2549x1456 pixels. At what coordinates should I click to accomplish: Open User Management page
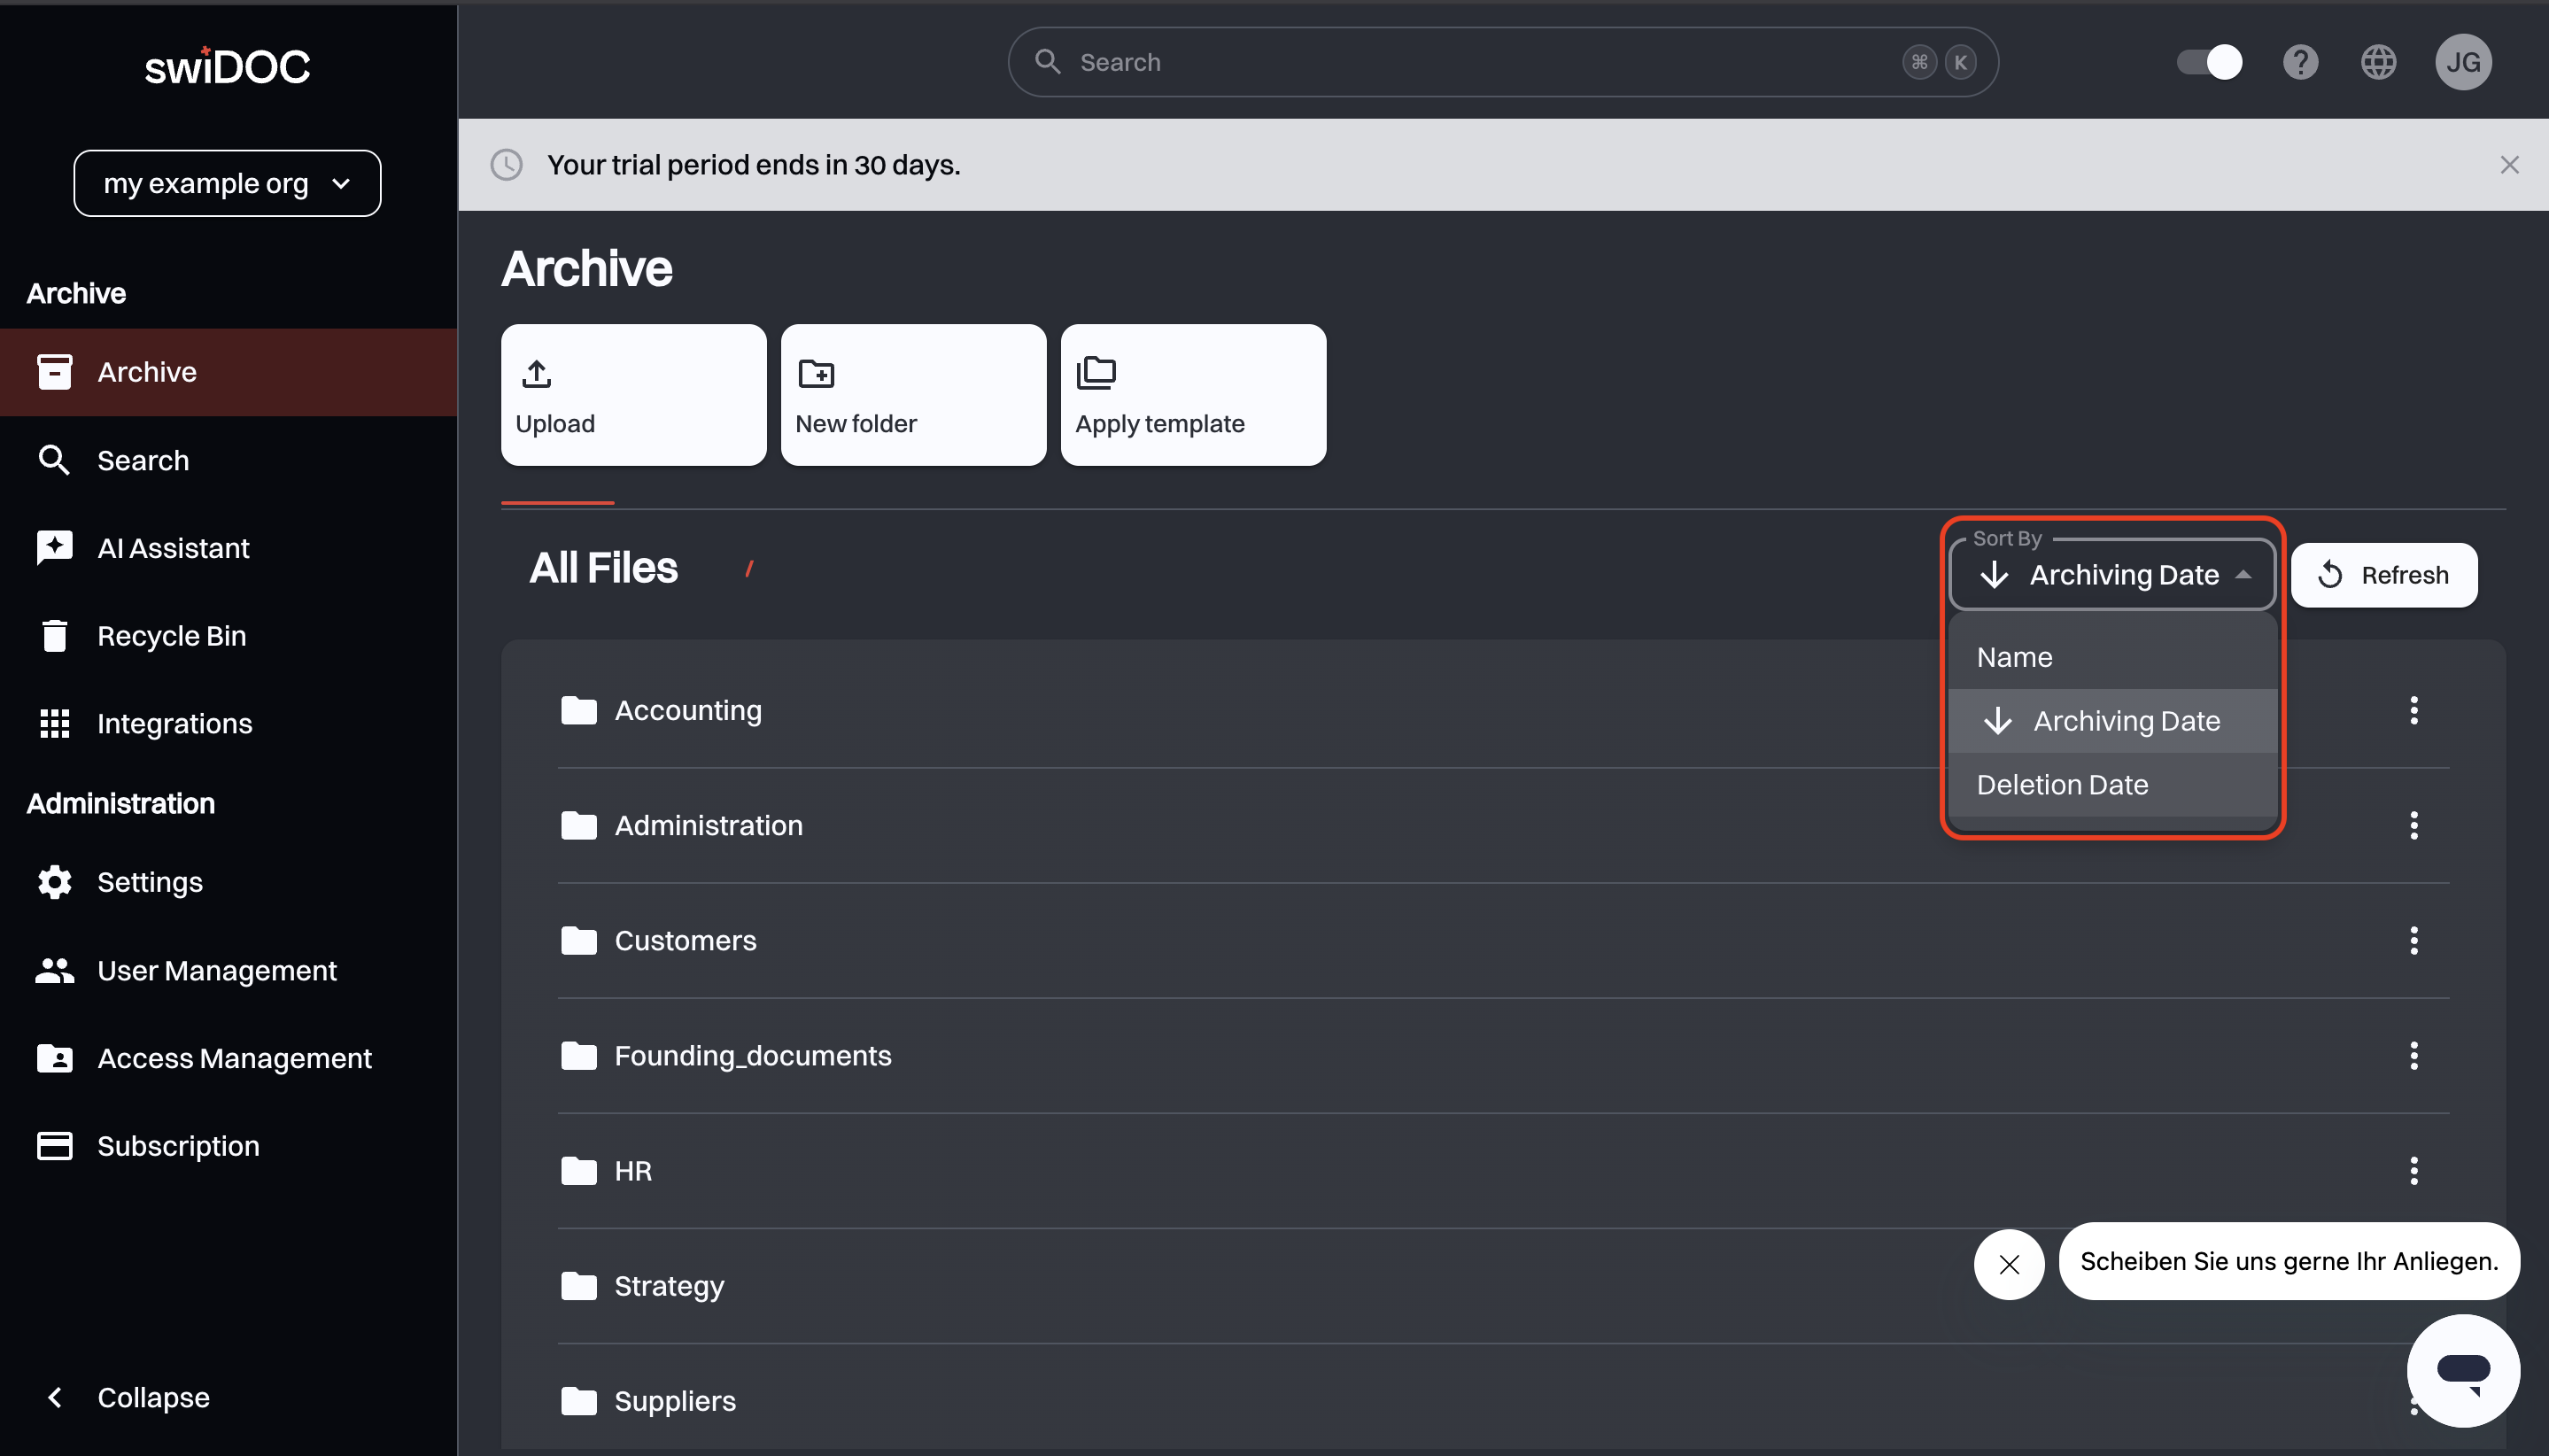(228, 970)
